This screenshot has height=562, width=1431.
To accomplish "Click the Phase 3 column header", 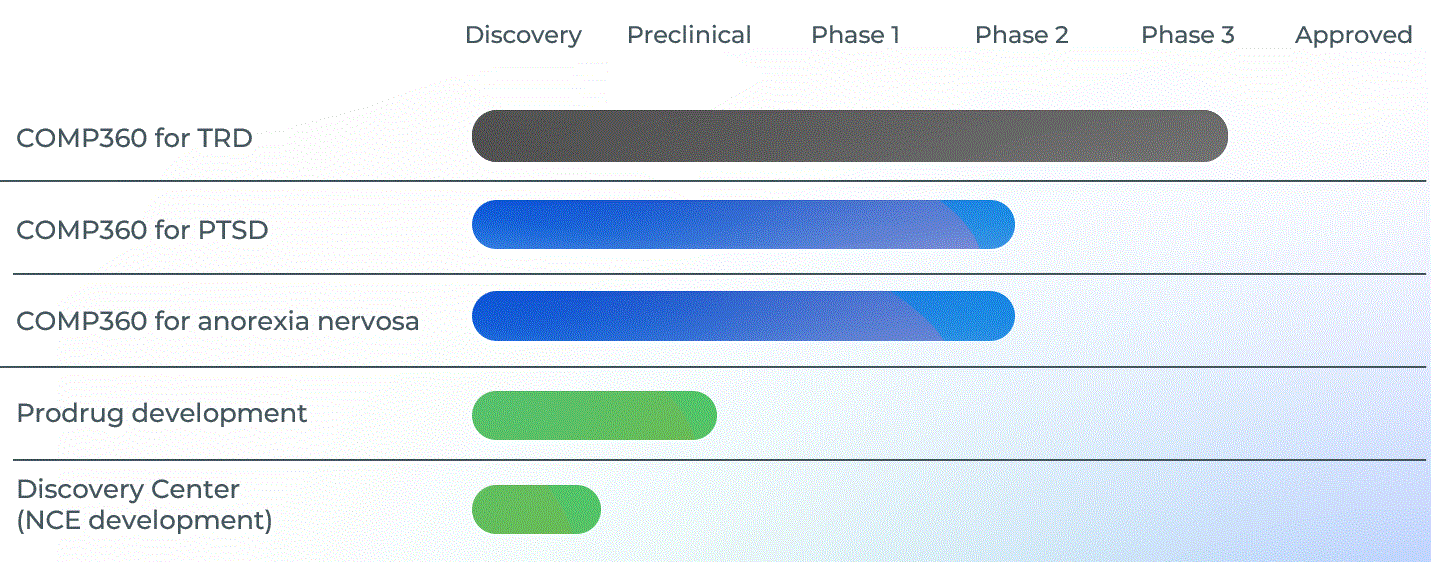I will point(1187,36).
